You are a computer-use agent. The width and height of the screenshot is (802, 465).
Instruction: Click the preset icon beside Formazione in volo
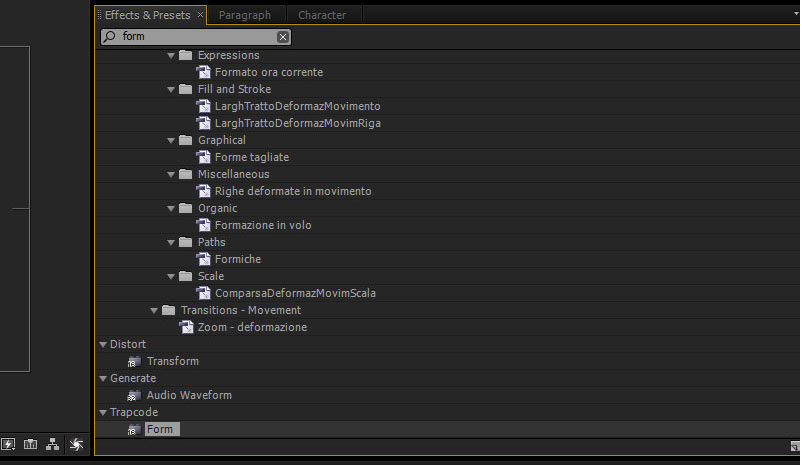click(x=204, y=225)
